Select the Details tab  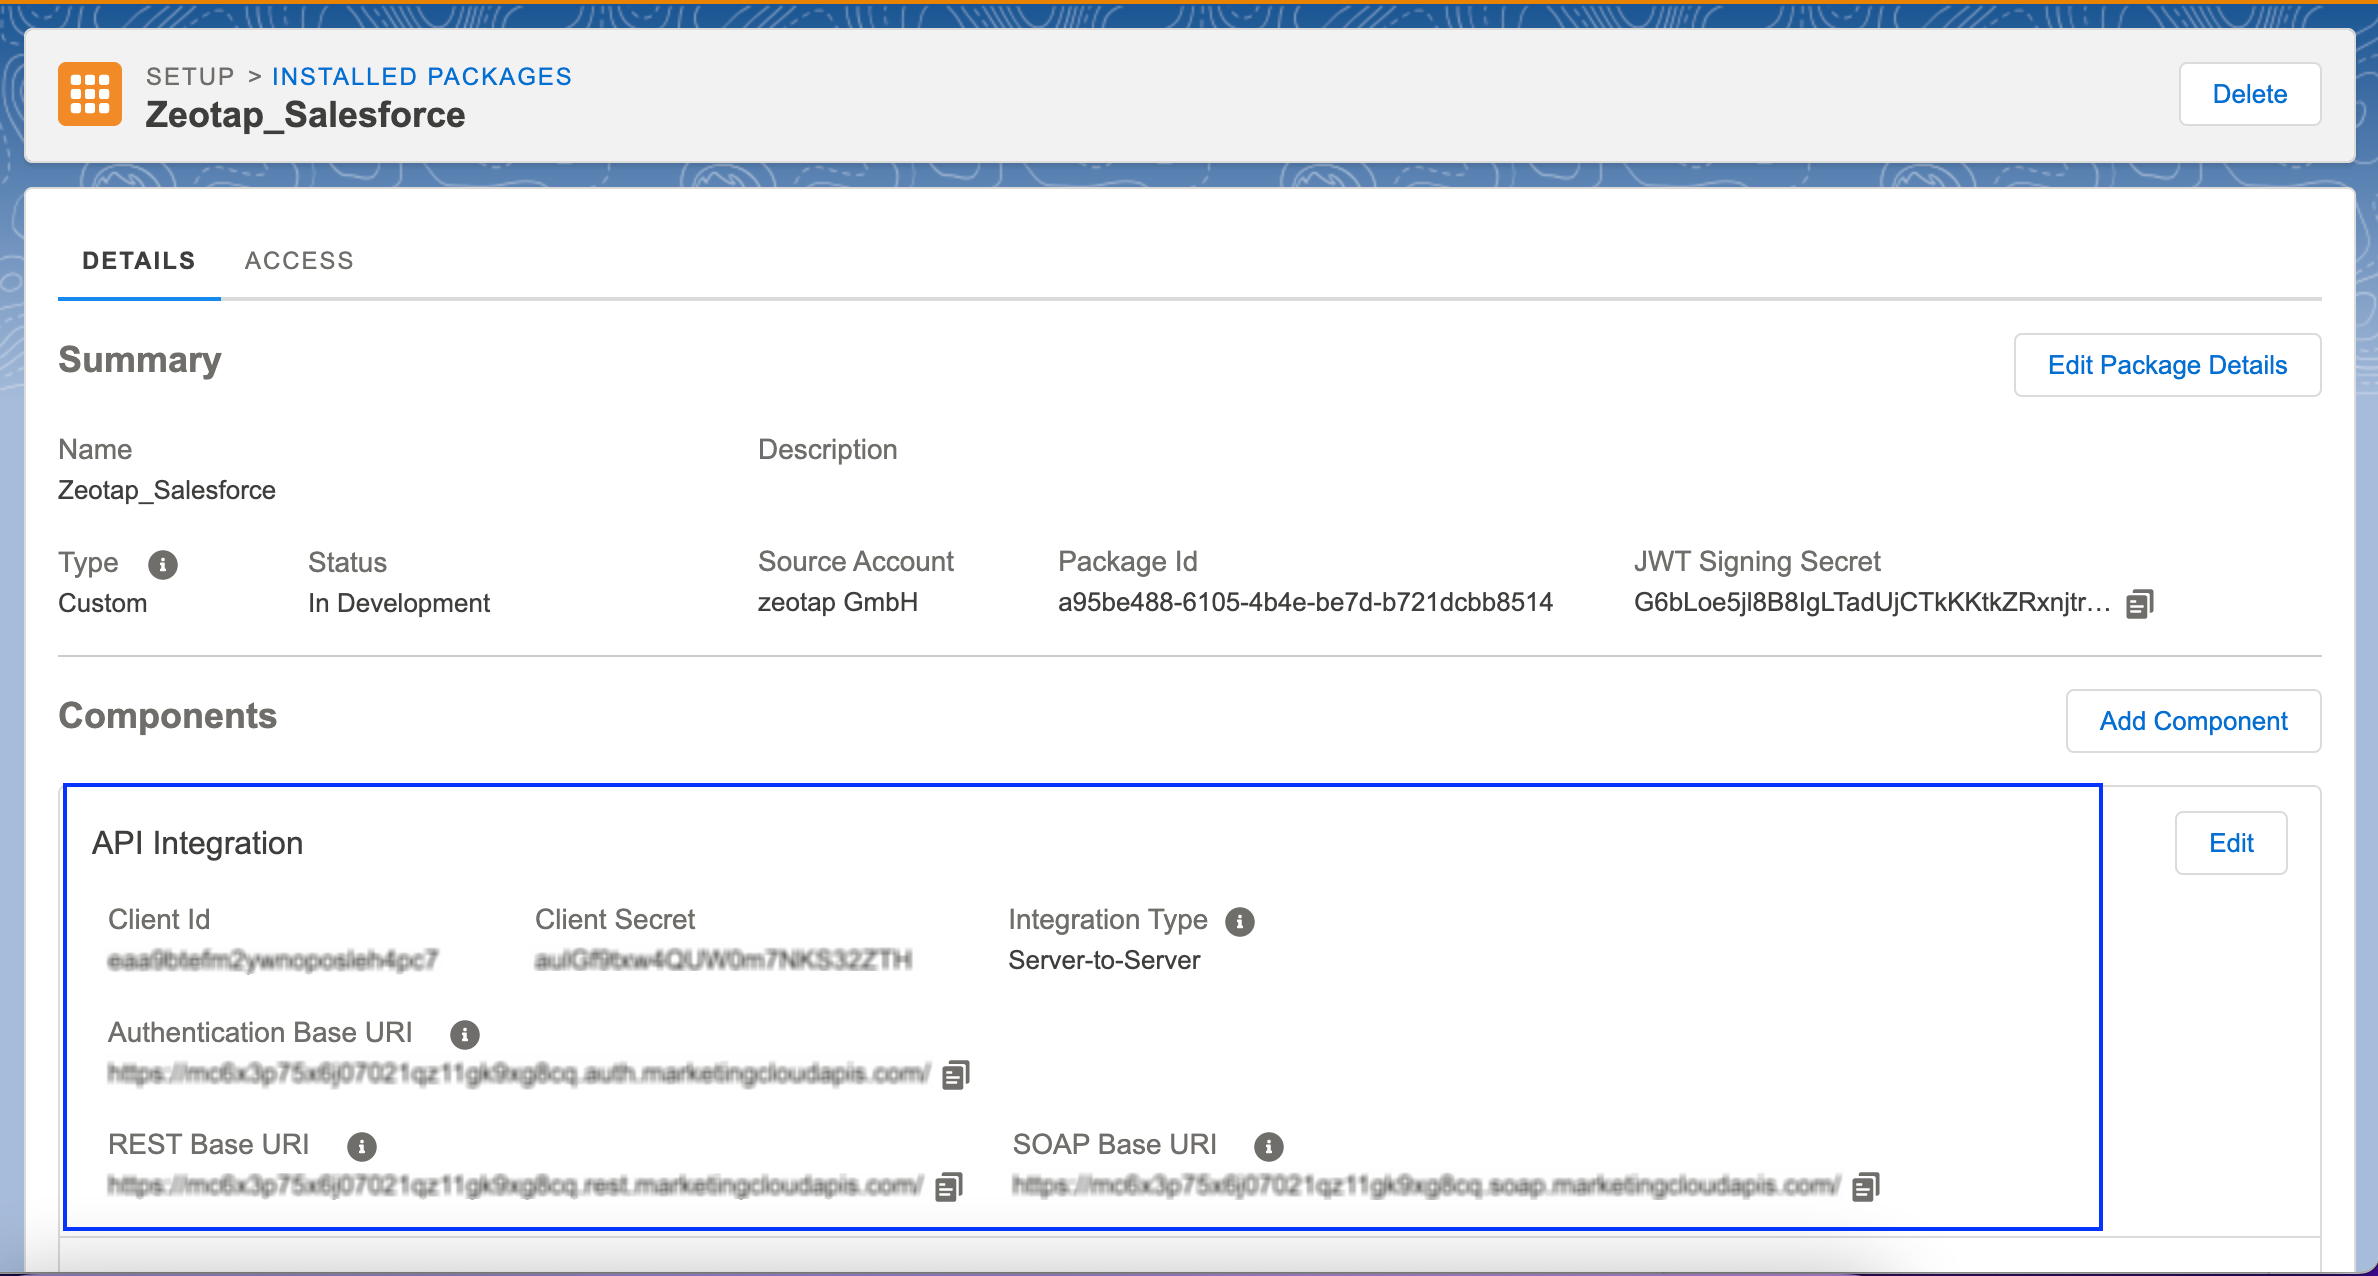click(x=139, y=261)
